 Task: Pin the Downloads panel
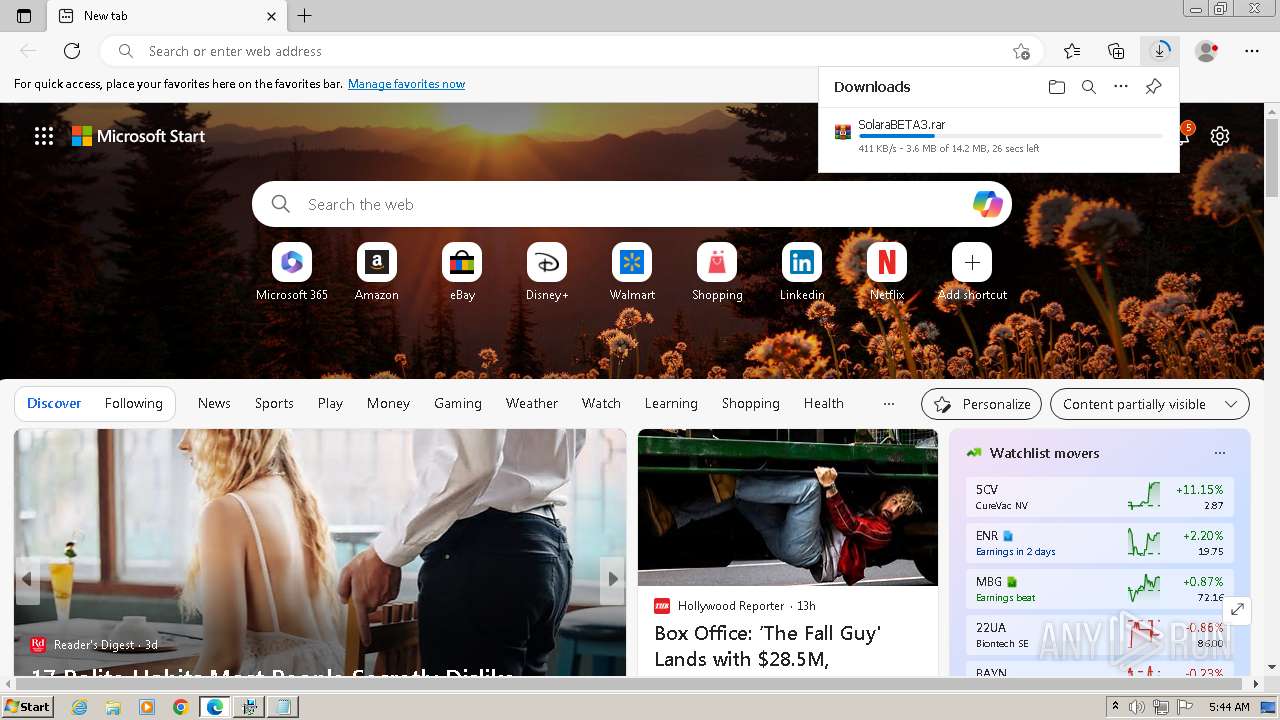coord(1153,87)
